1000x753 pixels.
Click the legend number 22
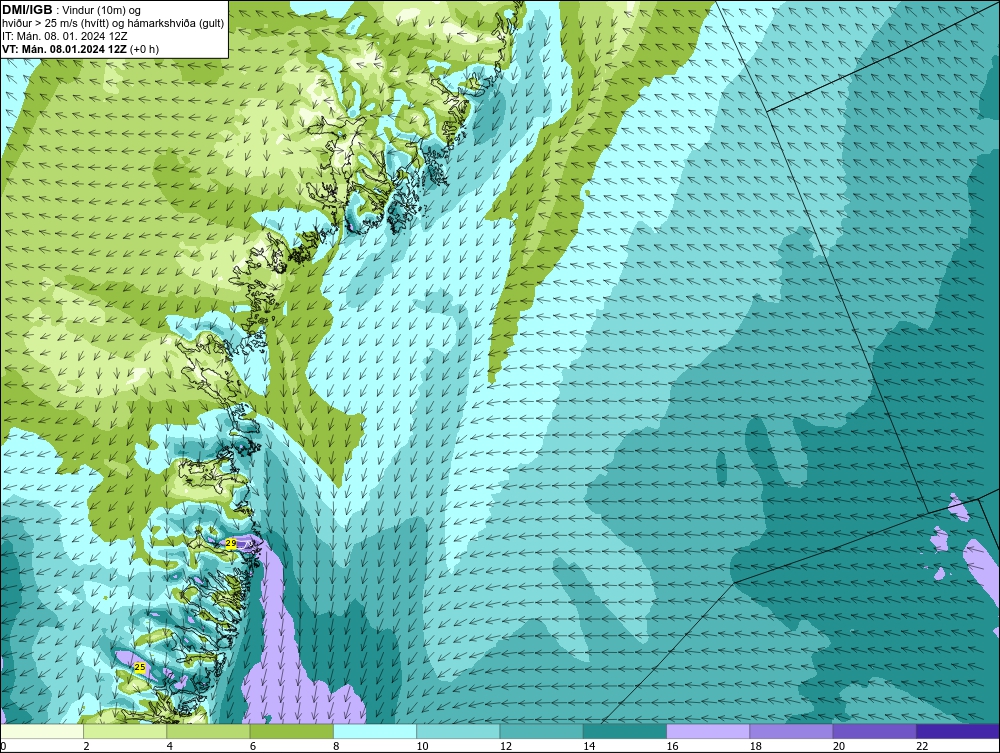(922, 746)
